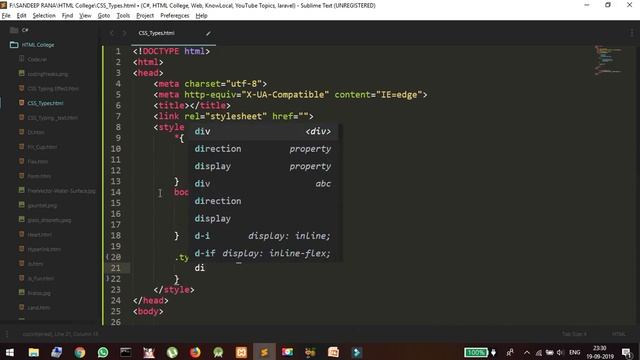Go to next tab with right arrow
This screenshot has height=360, width=640.
pos(124,33)
